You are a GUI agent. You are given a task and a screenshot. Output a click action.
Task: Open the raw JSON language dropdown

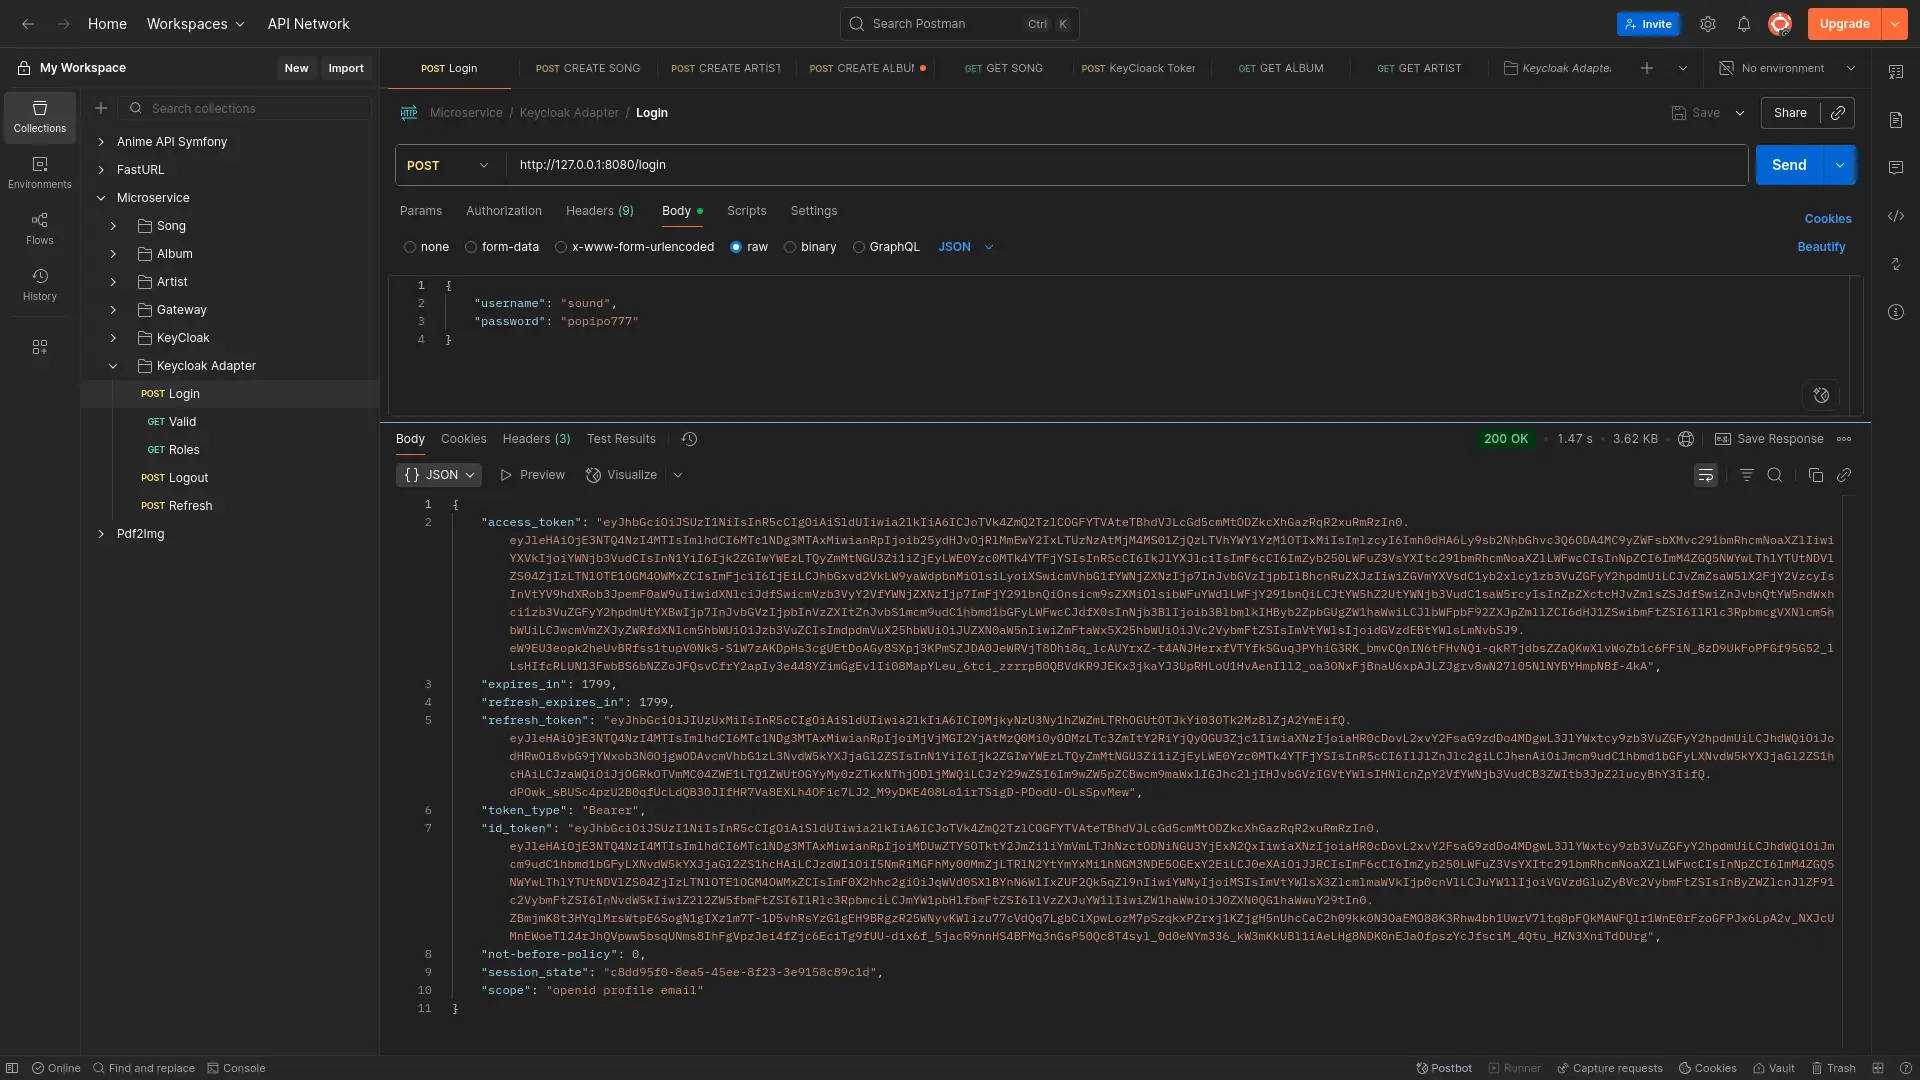point(966,247)
